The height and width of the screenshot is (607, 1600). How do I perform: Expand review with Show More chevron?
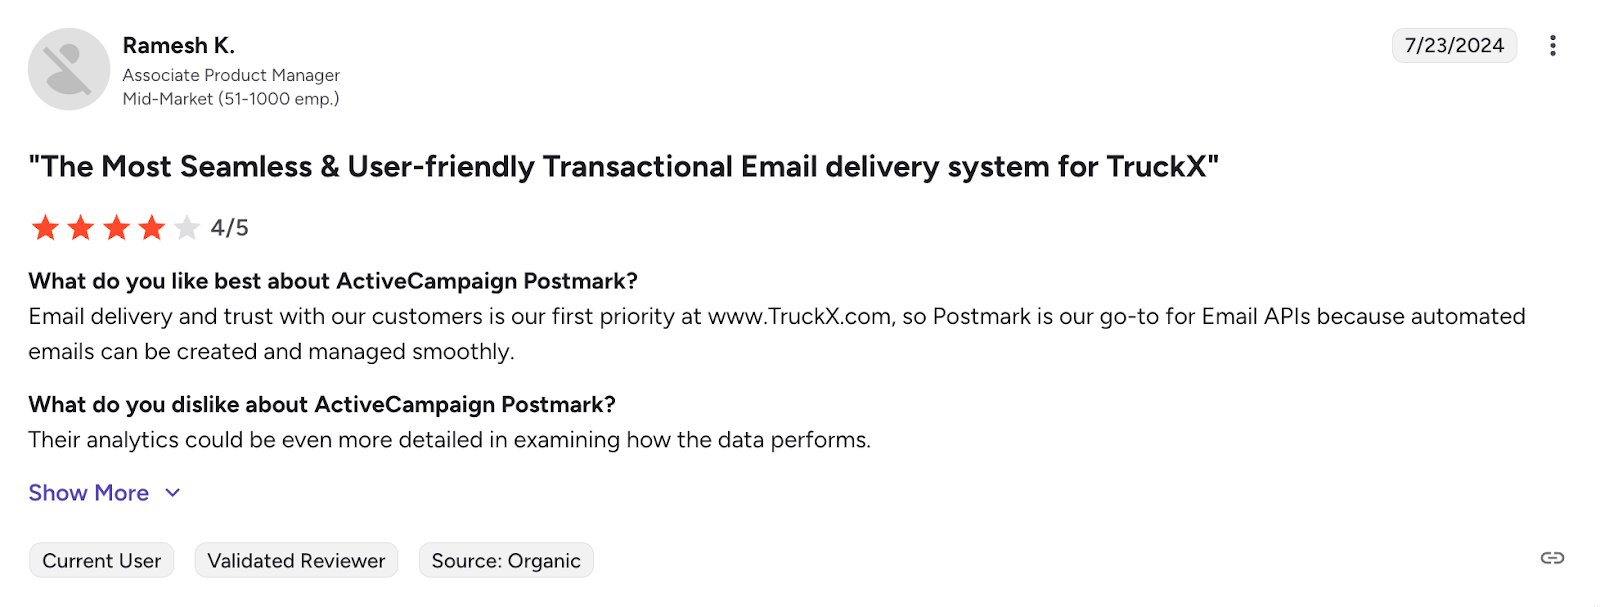tap(173, 493)
